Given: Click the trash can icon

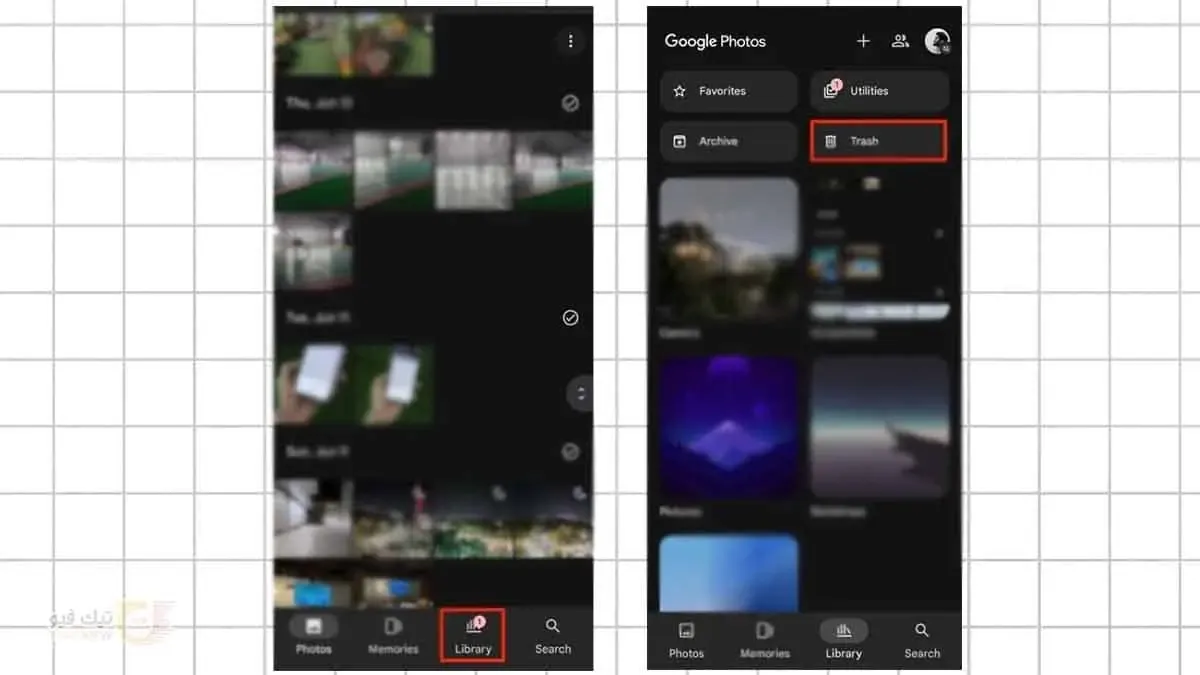Looking at the screenshot, I should 830,142.
